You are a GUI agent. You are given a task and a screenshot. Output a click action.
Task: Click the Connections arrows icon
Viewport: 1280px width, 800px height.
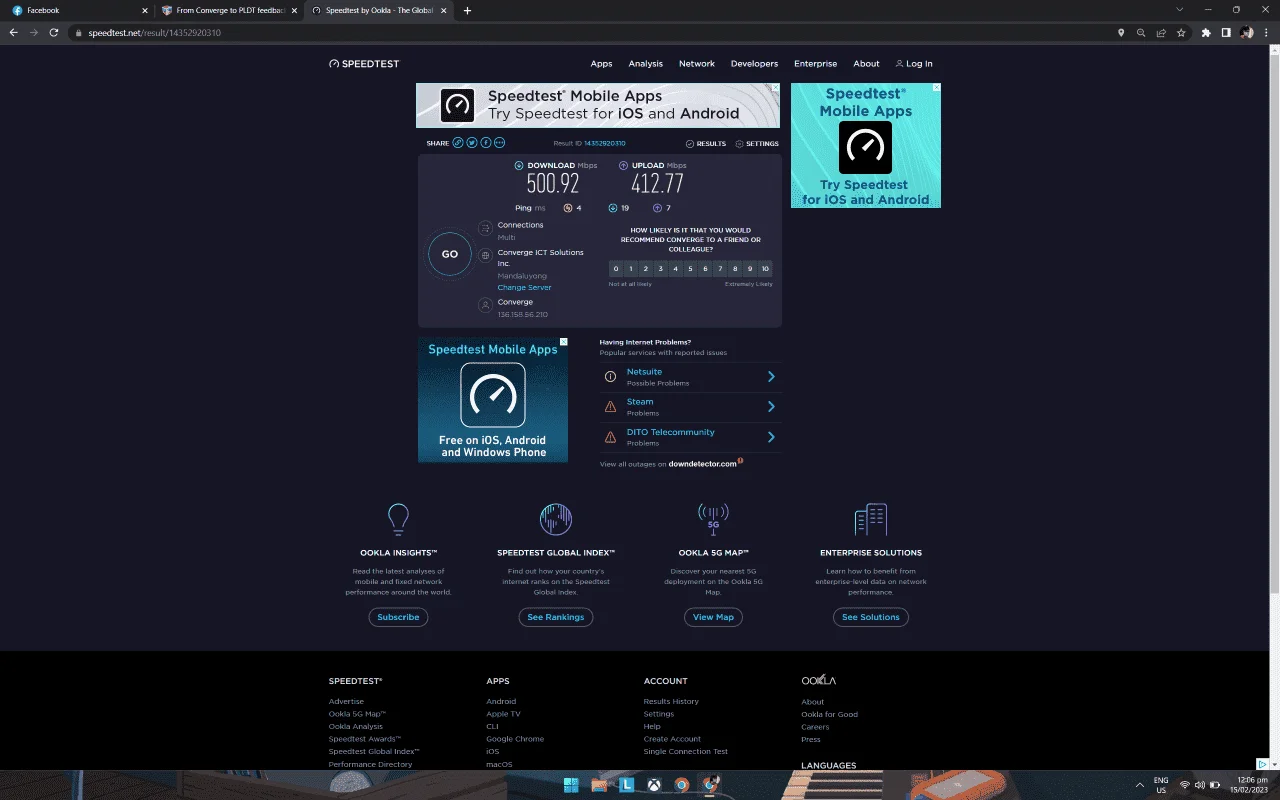(485, 229)
